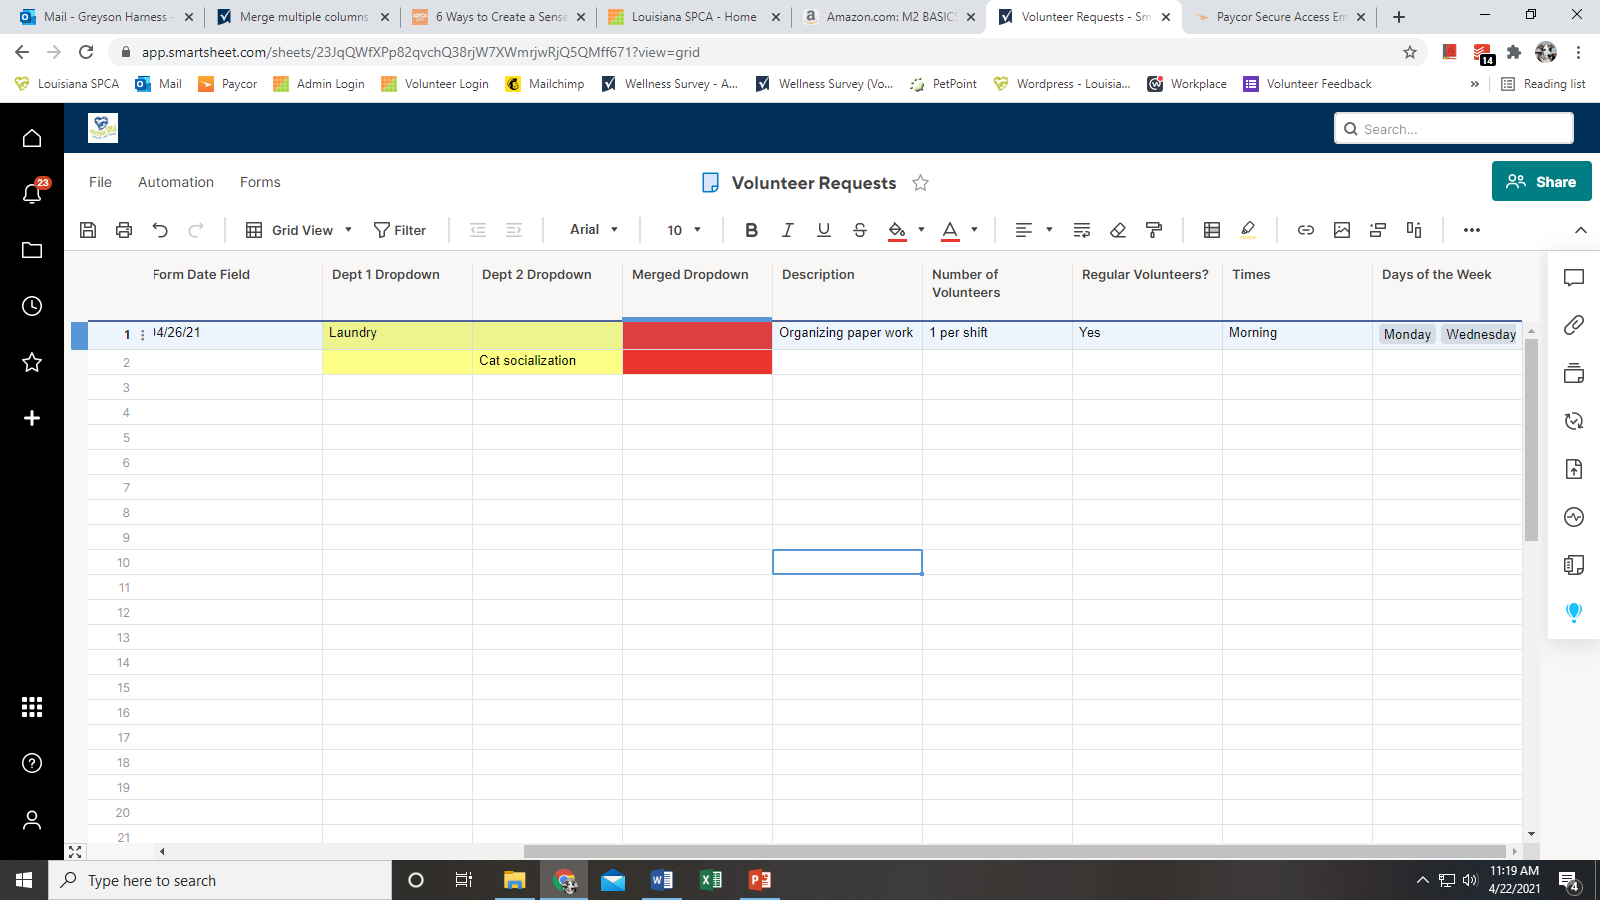Click the Smartsheet search field
This screenshot has width=1600, height=900.
click(x=1454, y=128)
